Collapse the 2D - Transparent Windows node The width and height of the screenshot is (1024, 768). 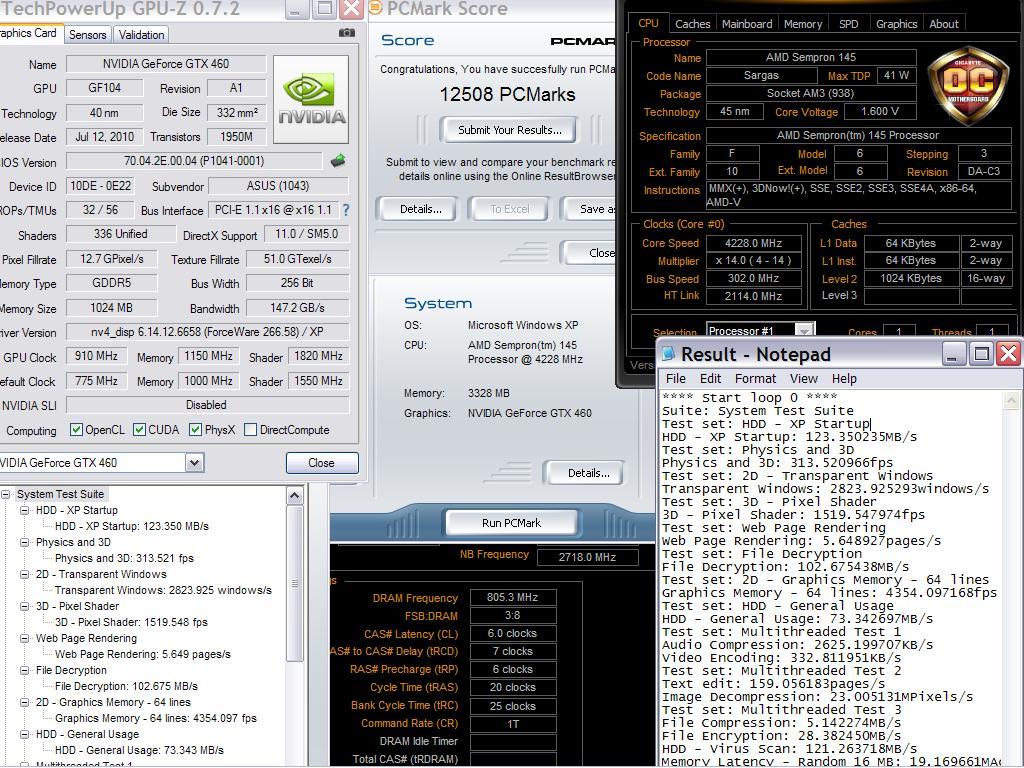point(25,574)
